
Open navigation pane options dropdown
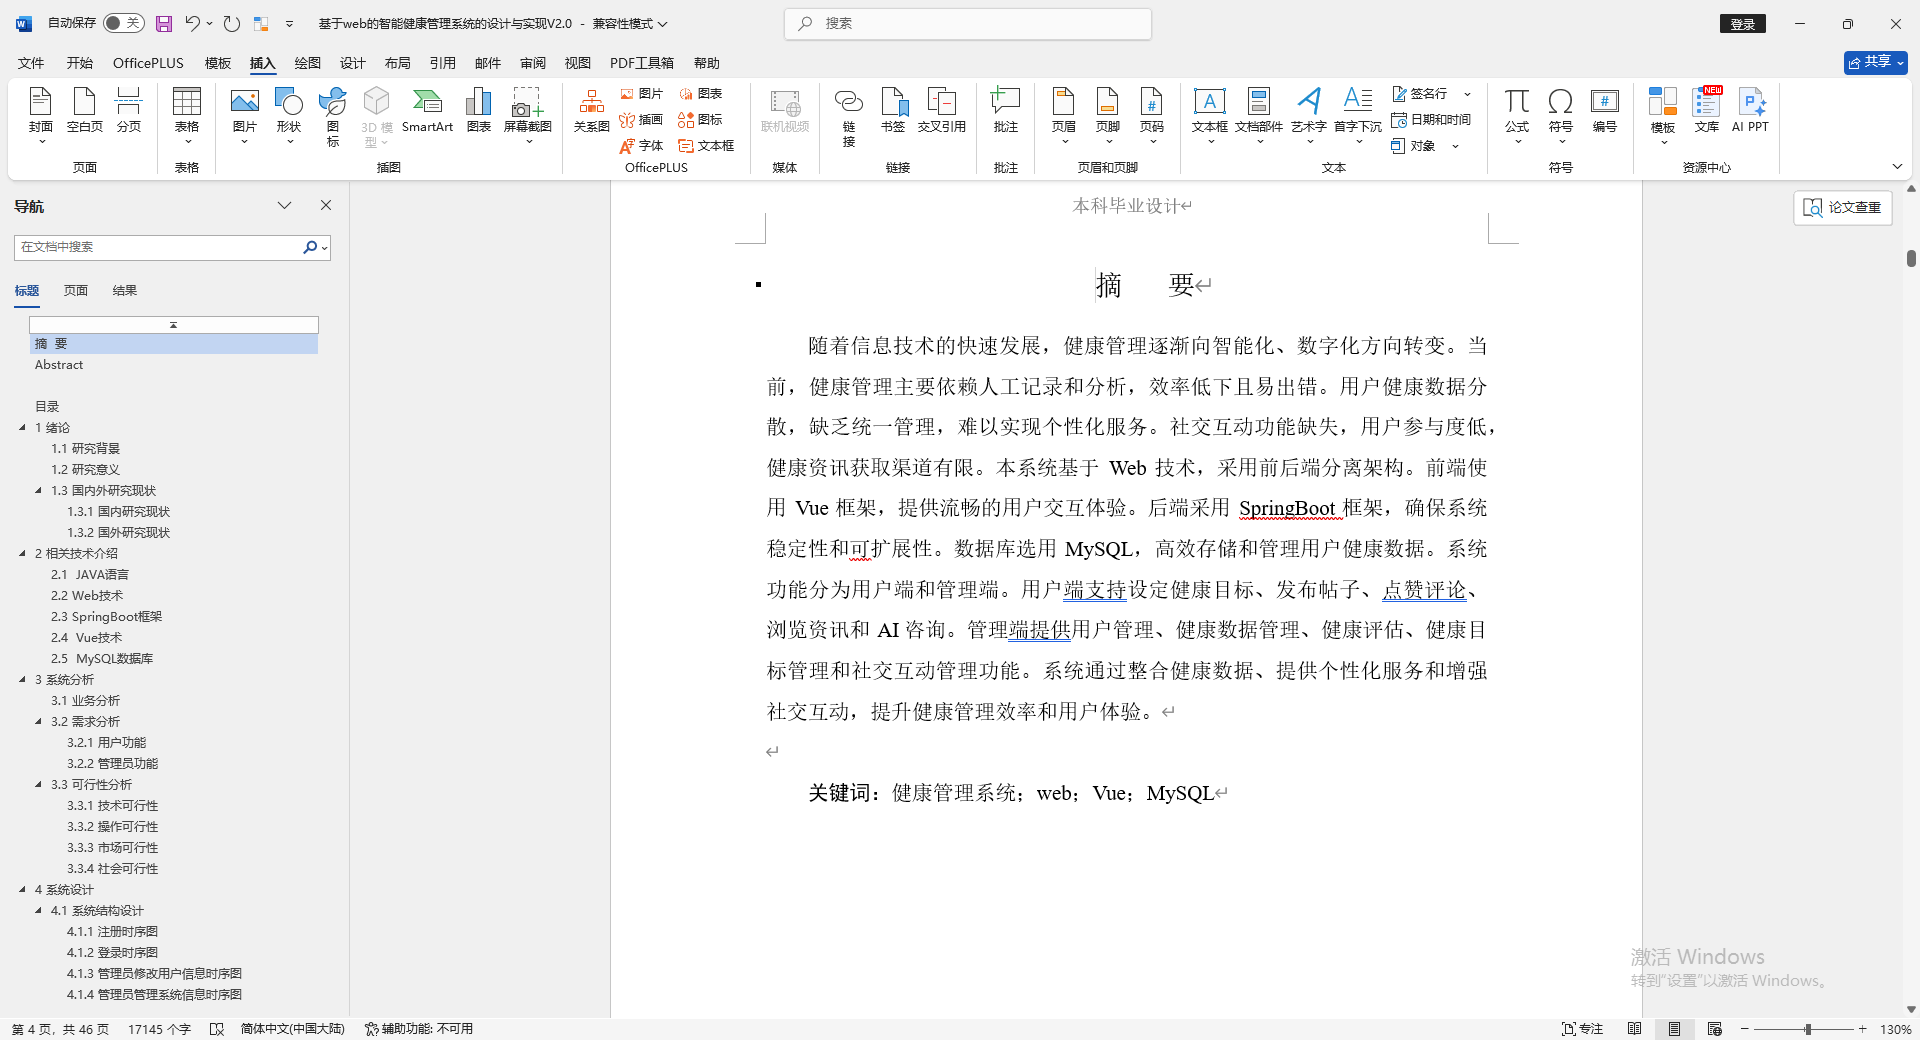285,205
